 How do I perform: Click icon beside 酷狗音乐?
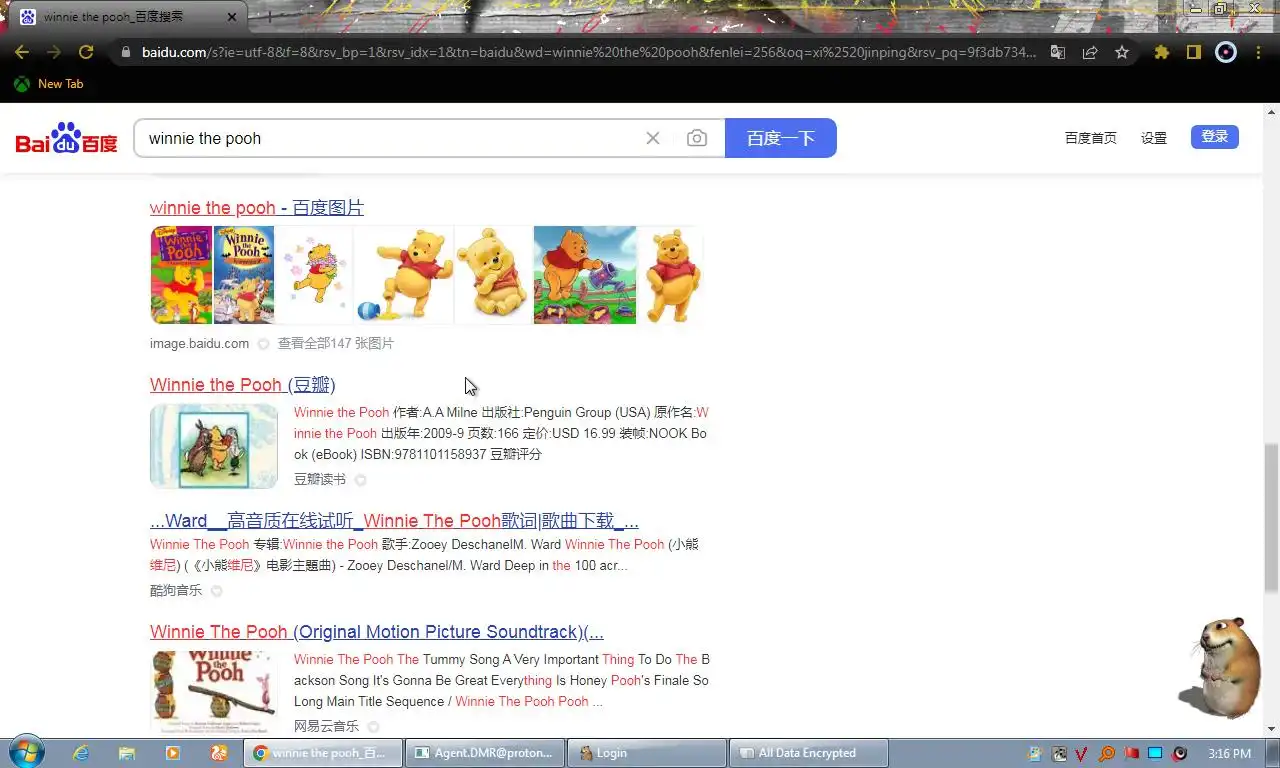(x=216, y=591)
